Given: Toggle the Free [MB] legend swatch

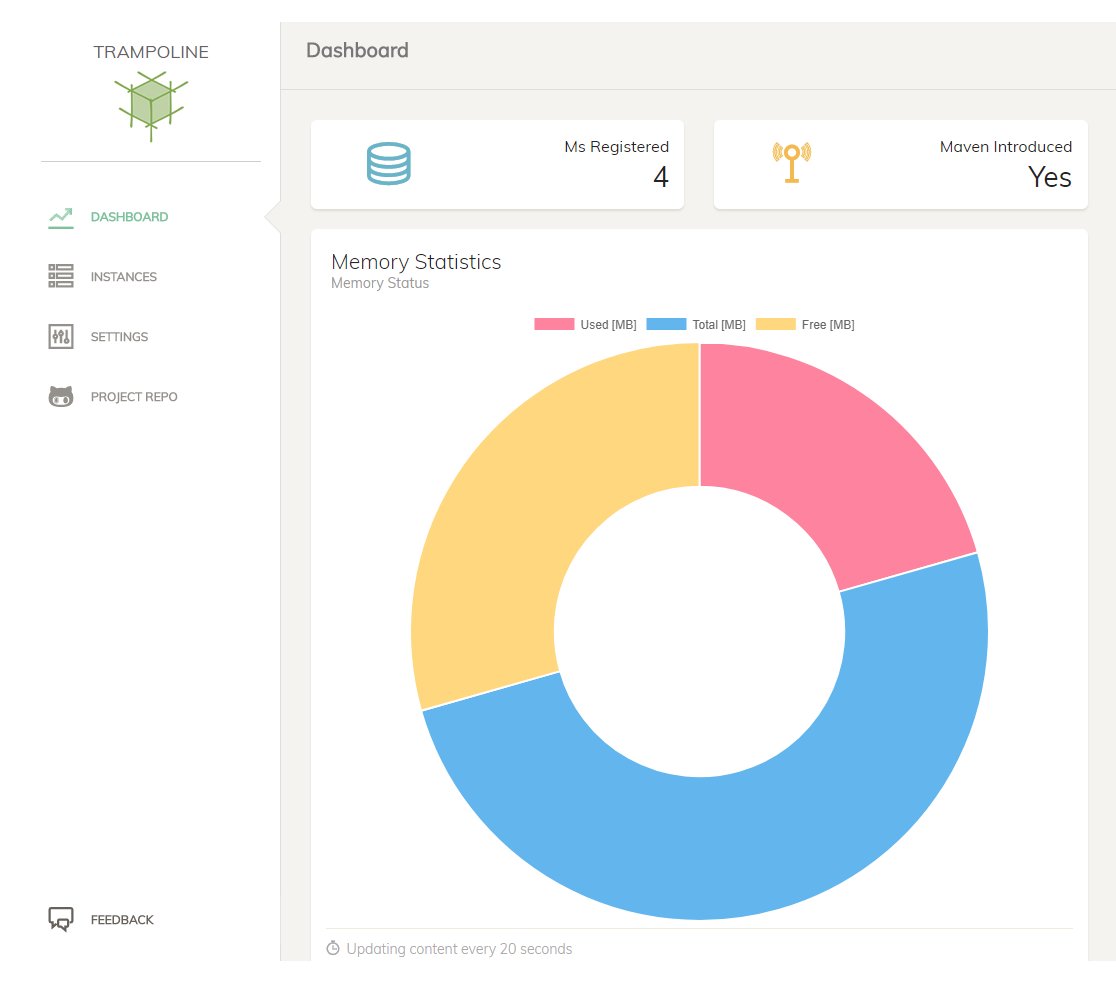Looking at the screenshot, I should (775, 324).
